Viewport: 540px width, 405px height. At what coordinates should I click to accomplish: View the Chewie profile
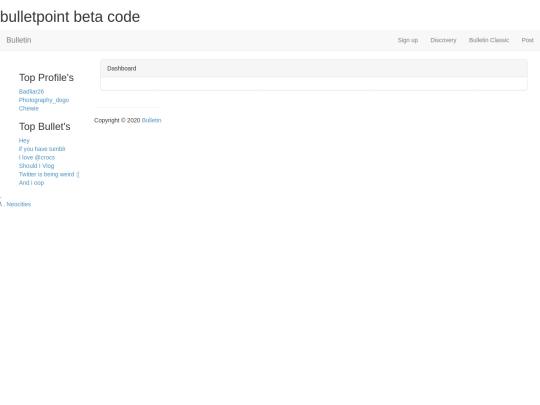[x=29, y=108]
